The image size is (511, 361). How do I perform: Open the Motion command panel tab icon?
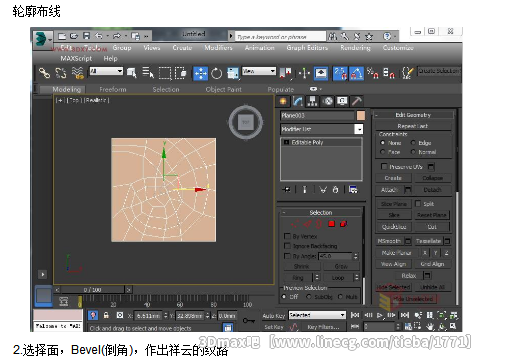coord(328,101)
